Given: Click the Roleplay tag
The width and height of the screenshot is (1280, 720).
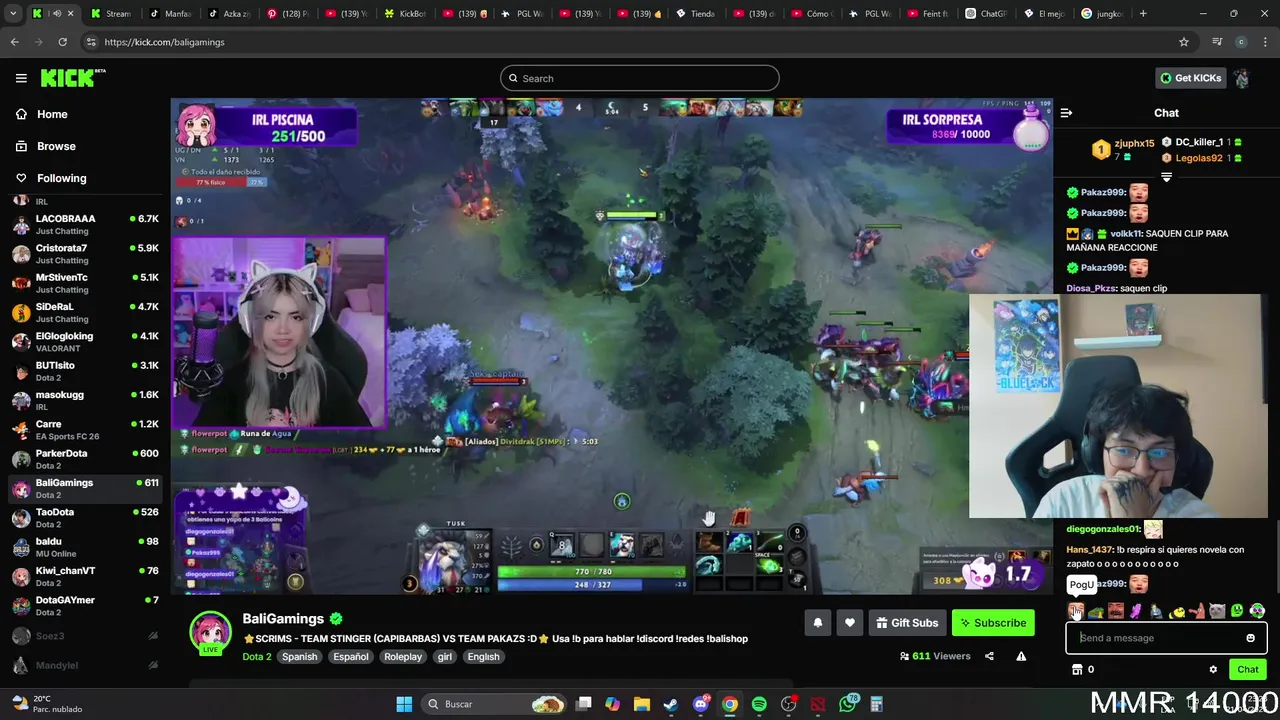Looking at the screenshot, I should click(403, 657).
